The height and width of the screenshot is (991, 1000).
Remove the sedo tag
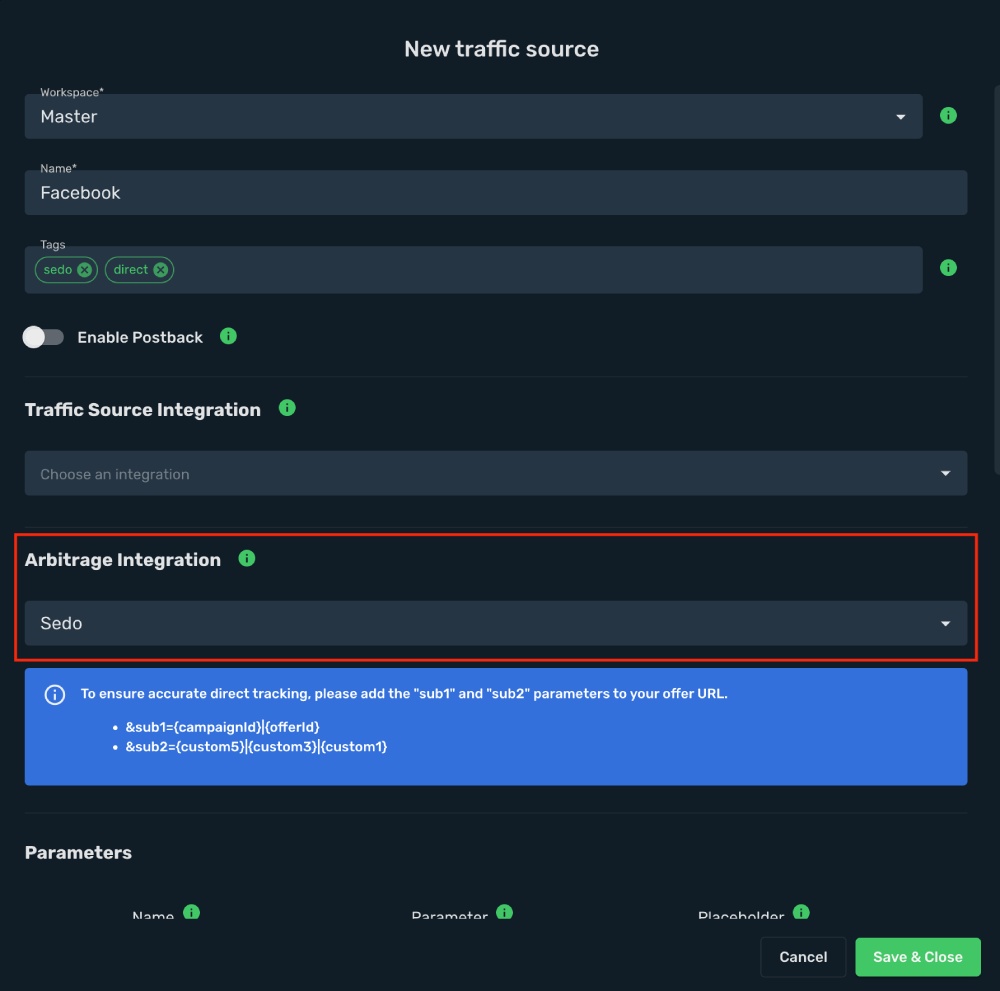coord(84,270)
